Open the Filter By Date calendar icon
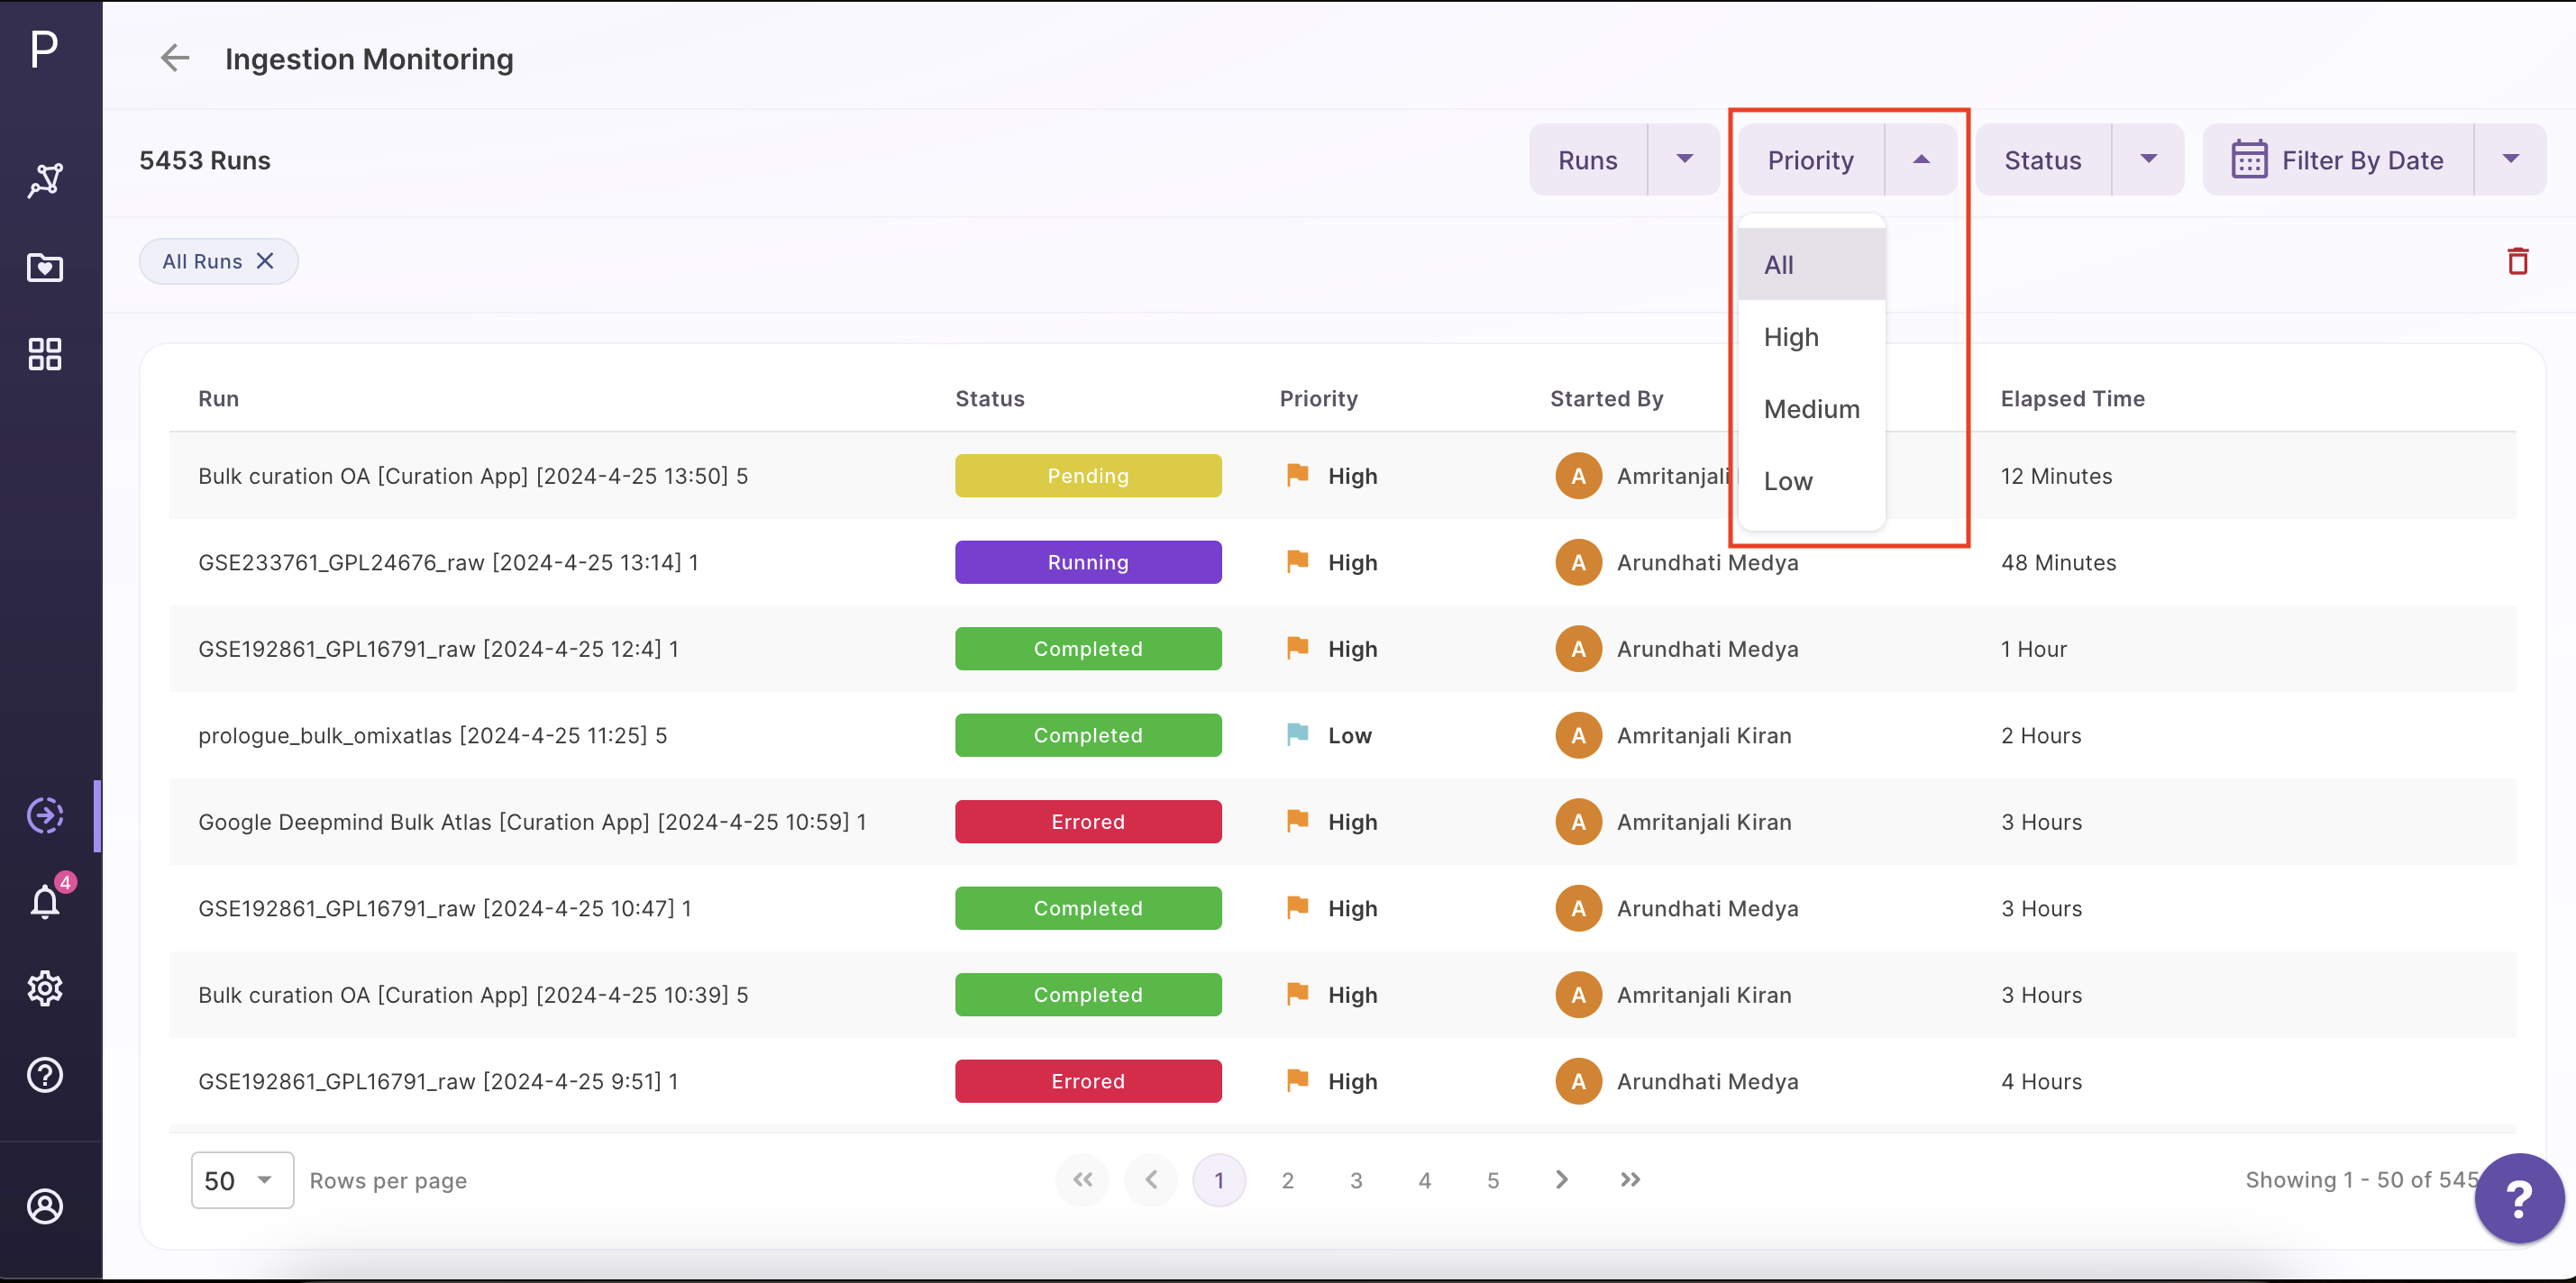2576x1283 pixels. click(x=2251, y=159)
